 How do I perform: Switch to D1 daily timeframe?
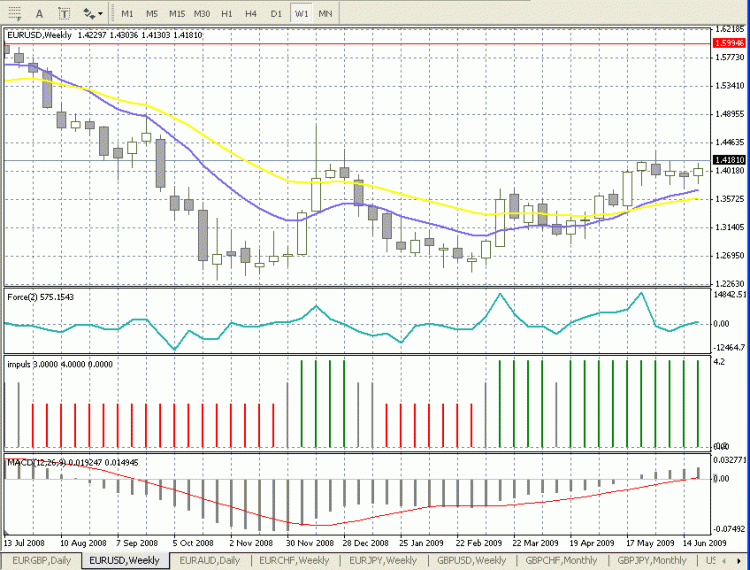click(276, 14)
